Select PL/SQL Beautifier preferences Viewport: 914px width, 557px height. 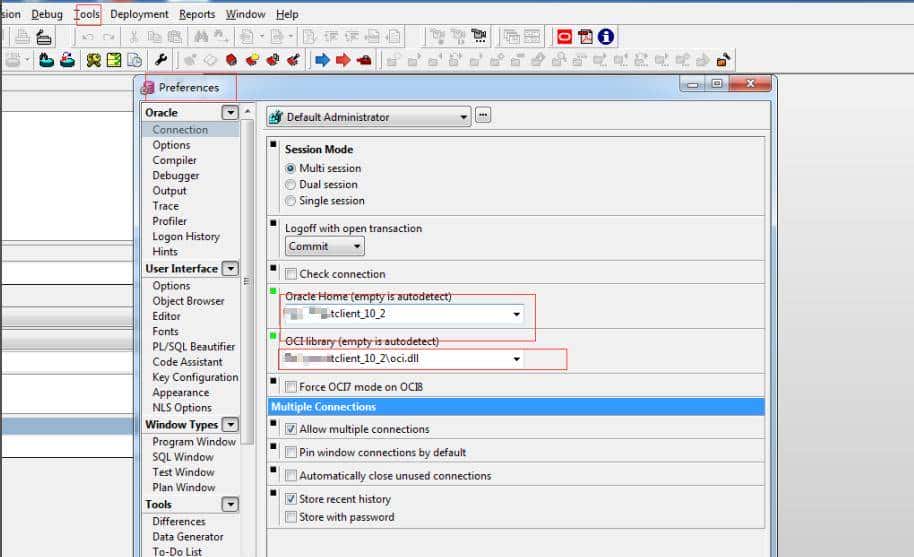(x=194, y=347)
